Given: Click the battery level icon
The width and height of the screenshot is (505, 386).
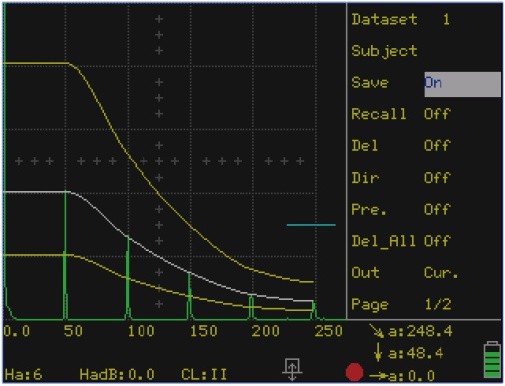Looking at the screenshot, I should coord(492,359).
